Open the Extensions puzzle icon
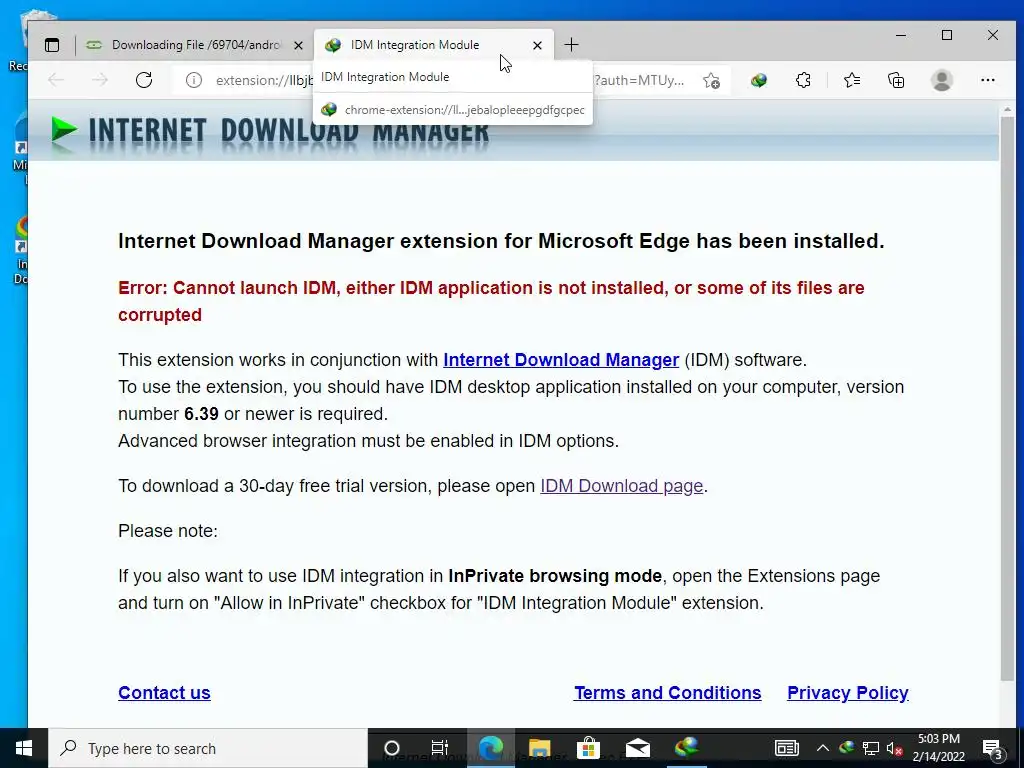The width and height of the screenshot is (1024, 768). click(x=803, y=80)
